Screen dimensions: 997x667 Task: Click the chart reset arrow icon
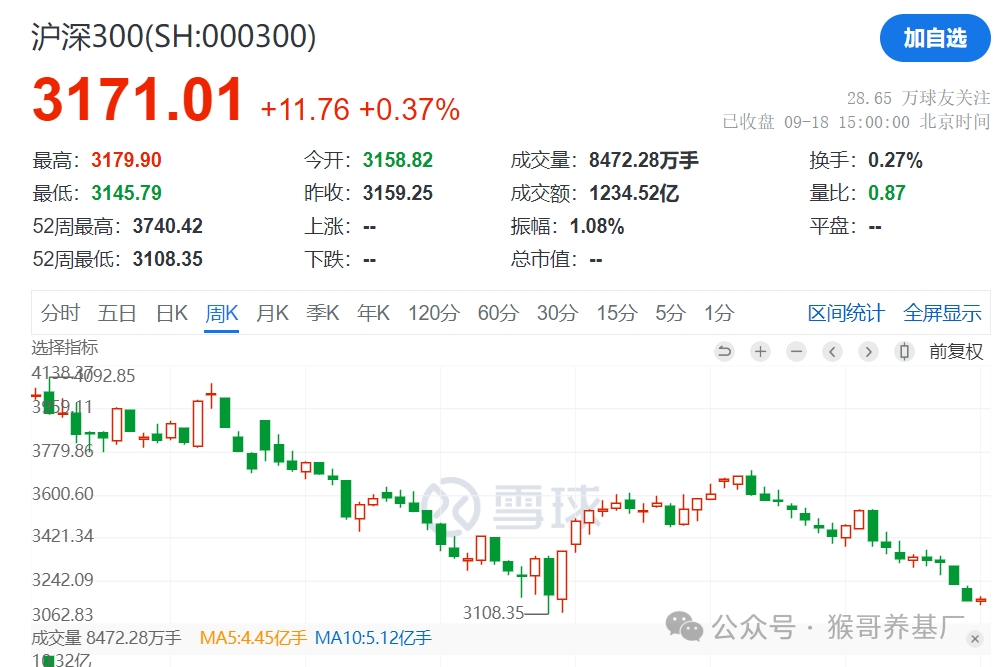724,351
